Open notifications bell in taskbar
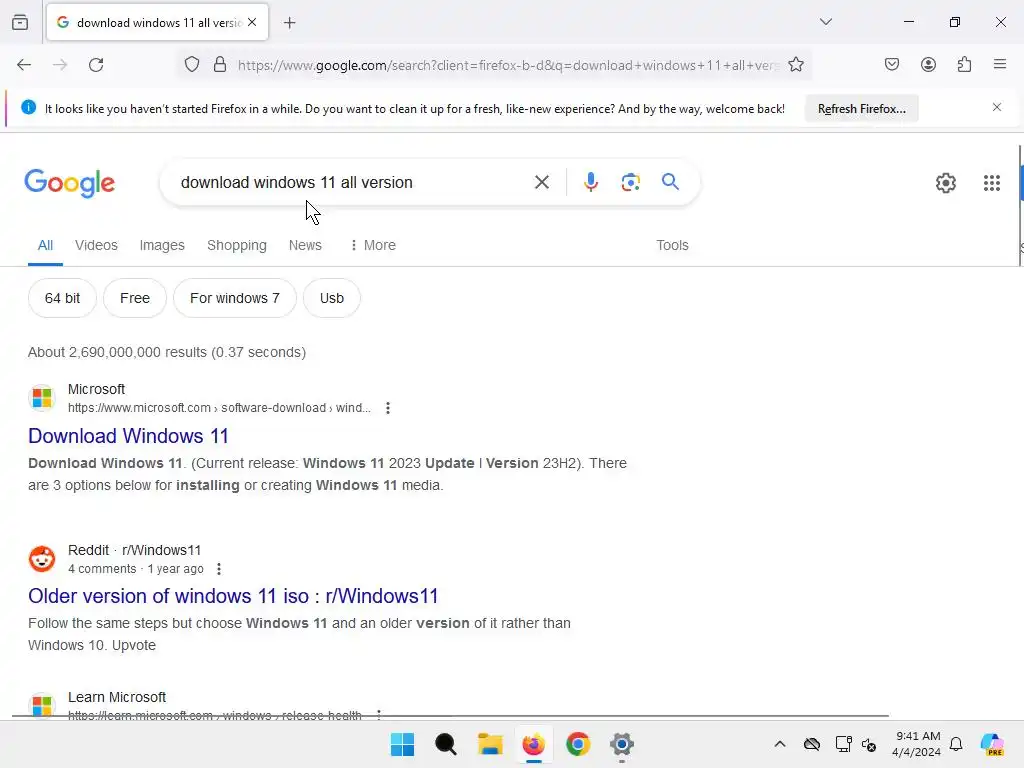Screen dimensions: 1024x768 956,744
